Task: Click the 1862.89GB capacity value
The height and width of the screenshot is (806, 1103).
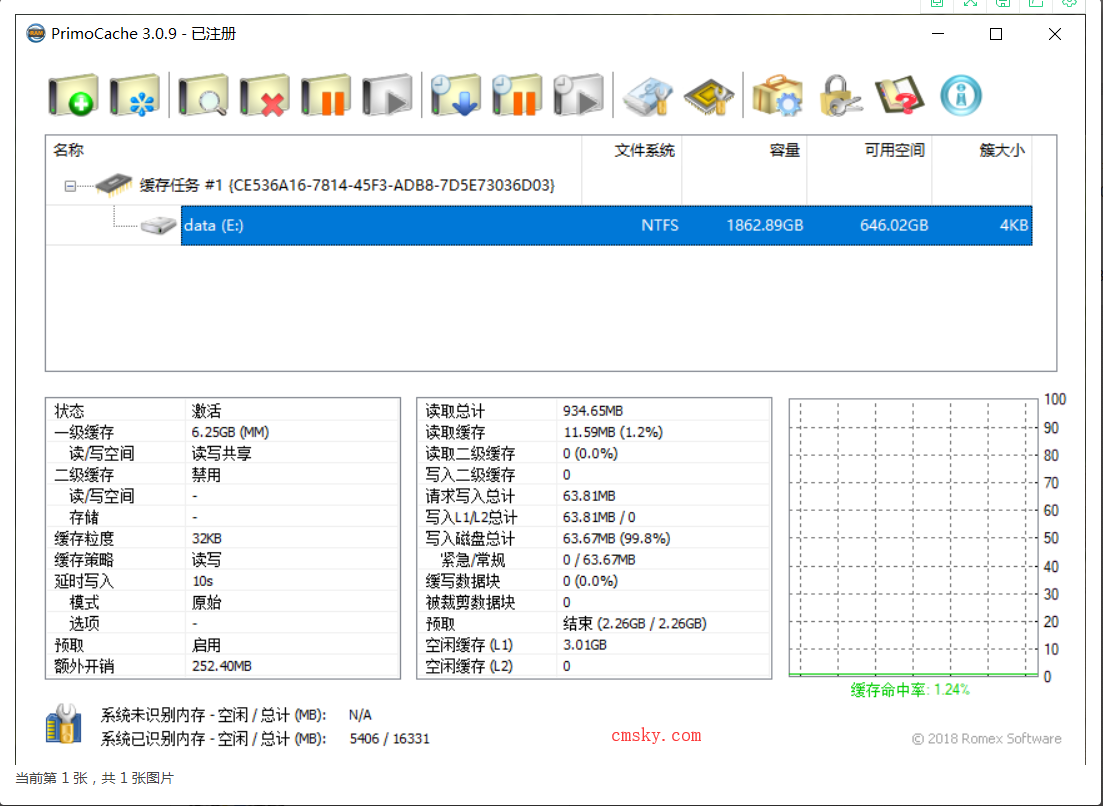Action: (765, 225)
